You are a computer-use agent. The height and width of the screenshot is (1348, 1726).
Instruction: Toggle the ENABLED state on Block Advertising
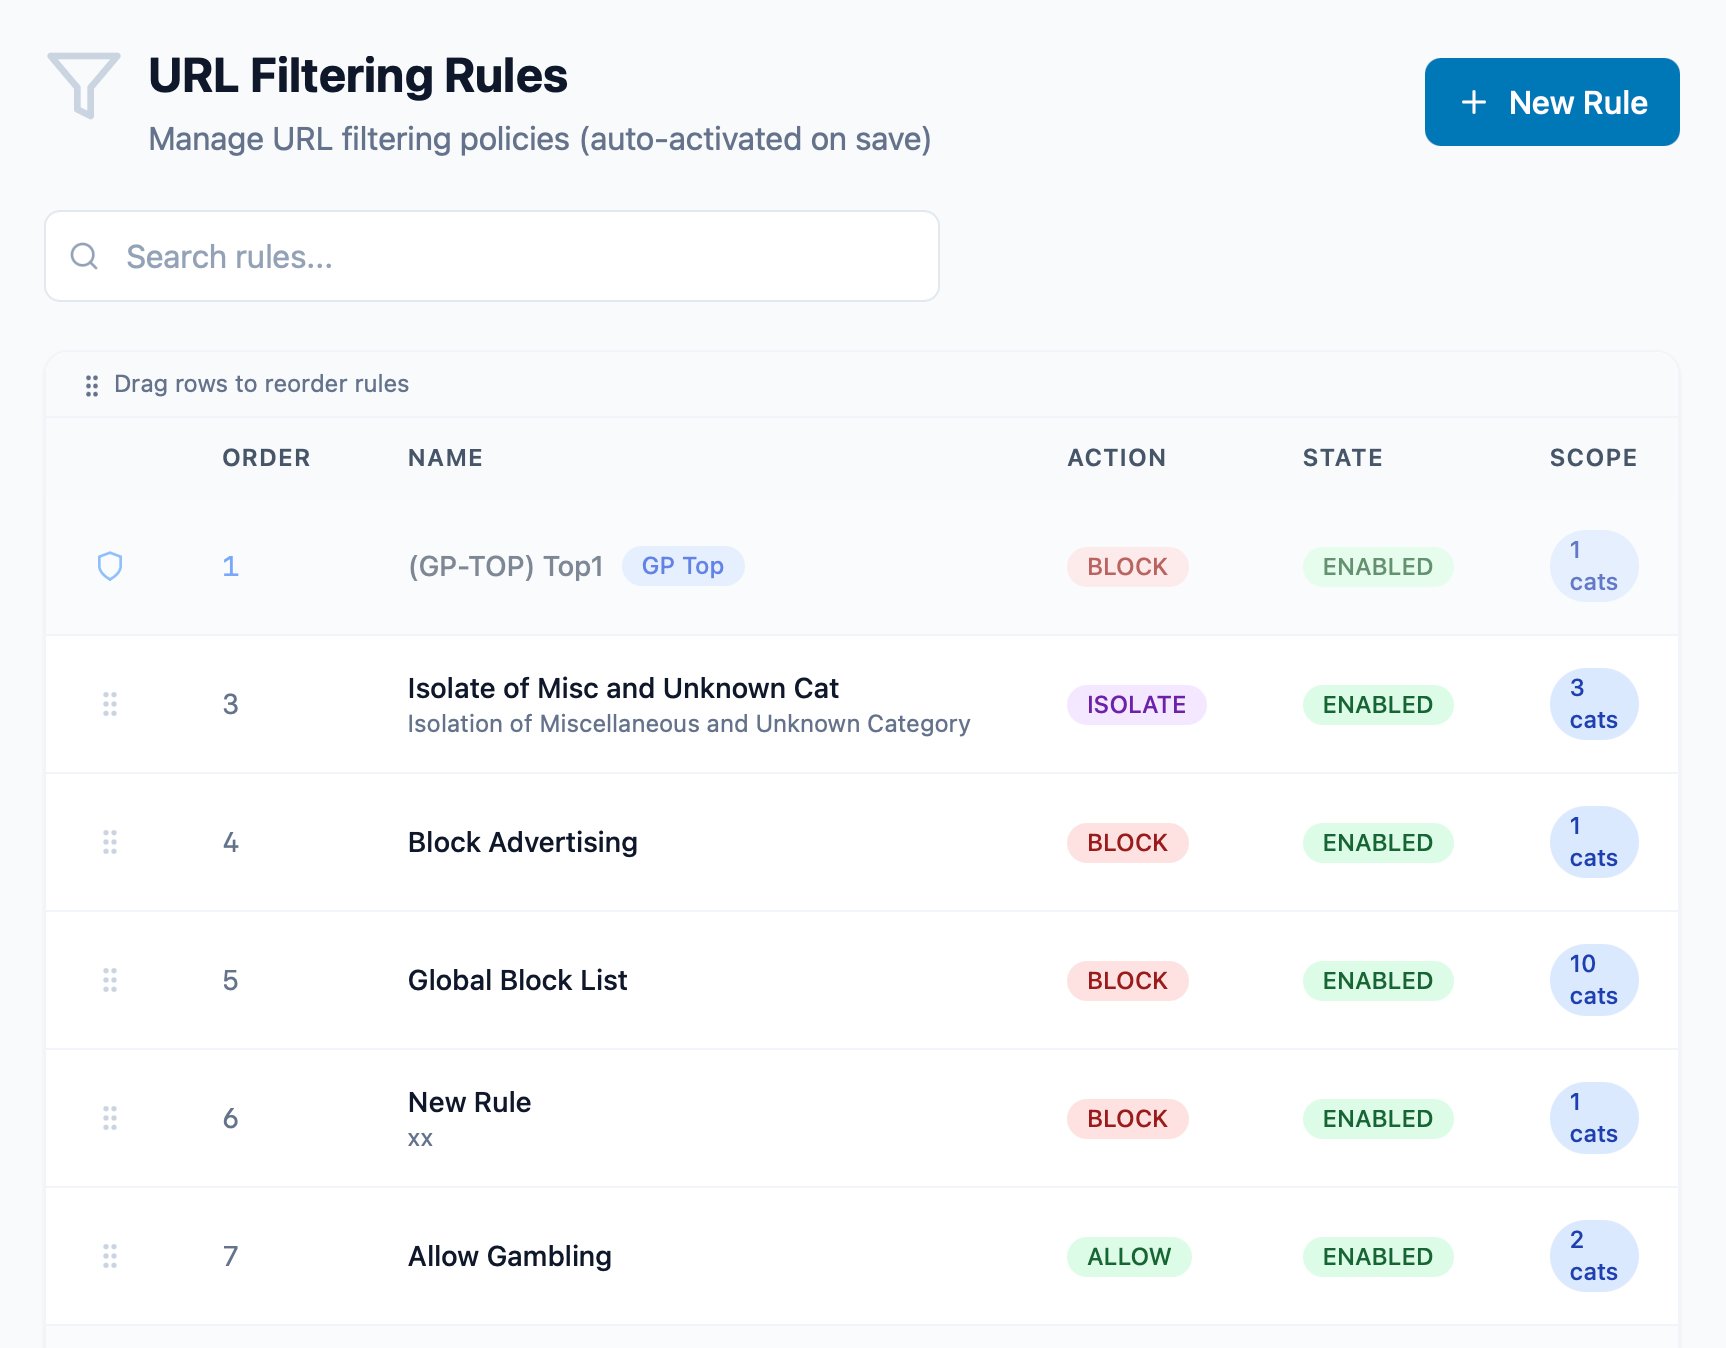[1377, 842]
